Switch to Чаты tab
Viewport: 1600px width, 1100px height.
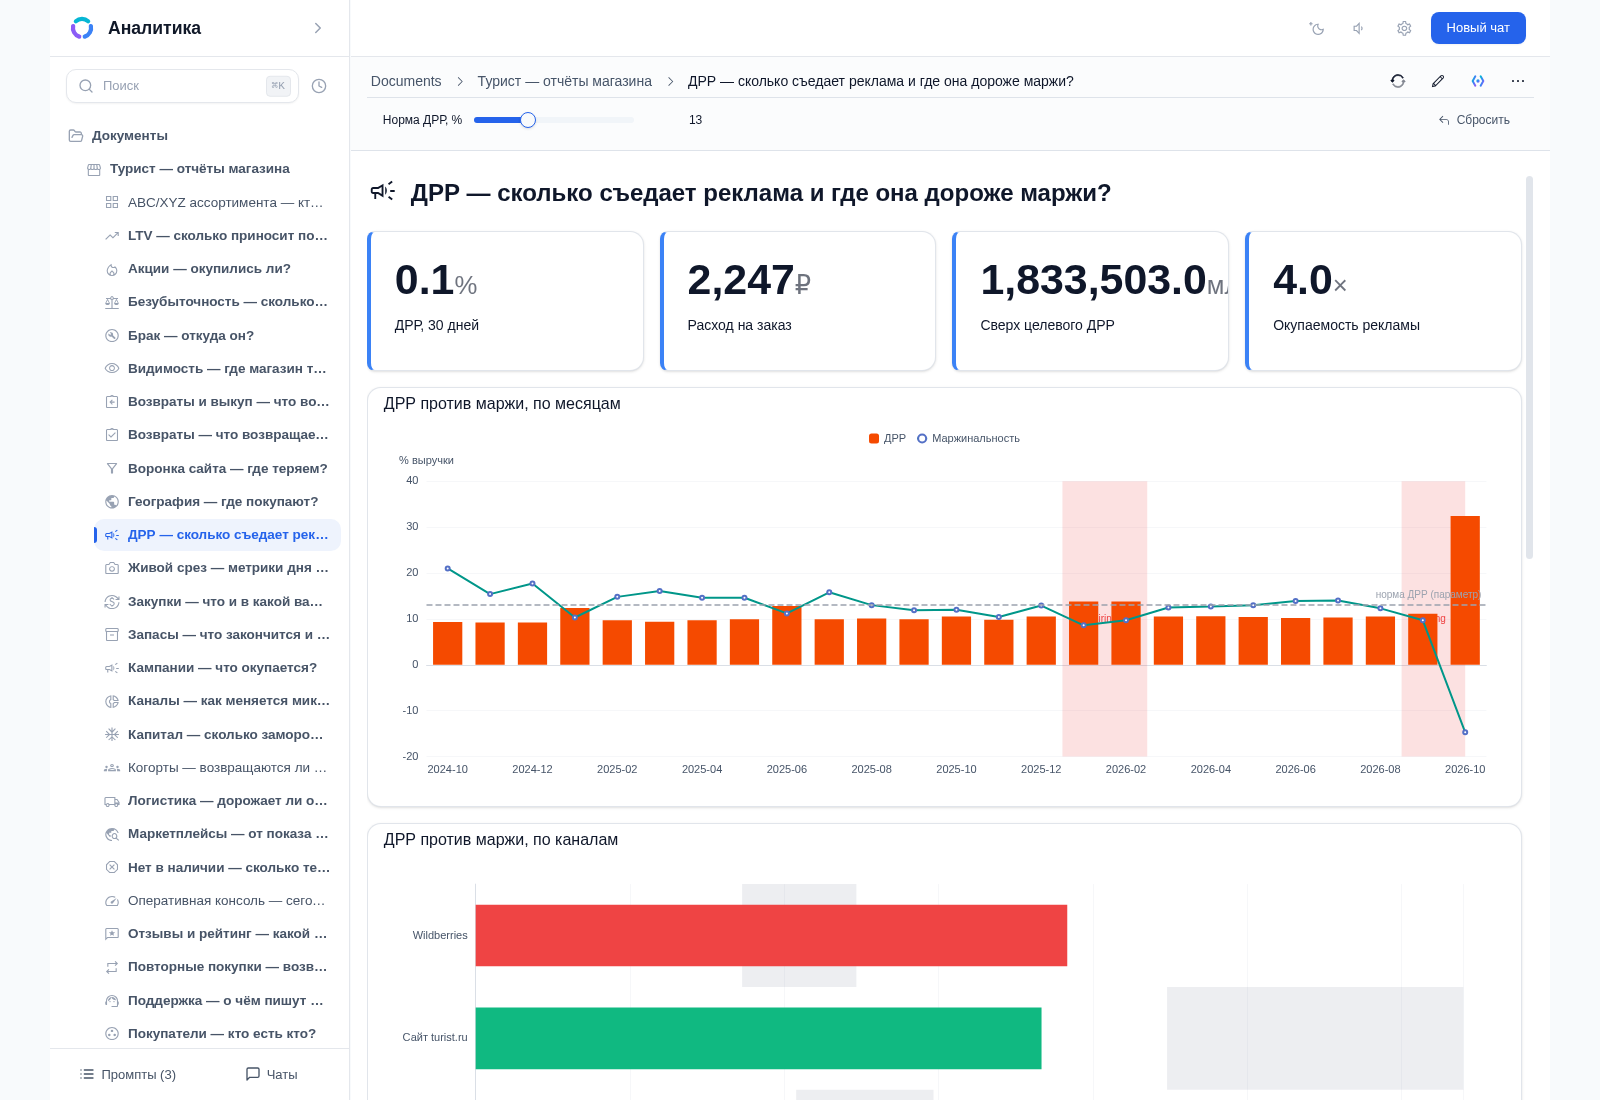pyautogui.click(x=272, y=1075)
